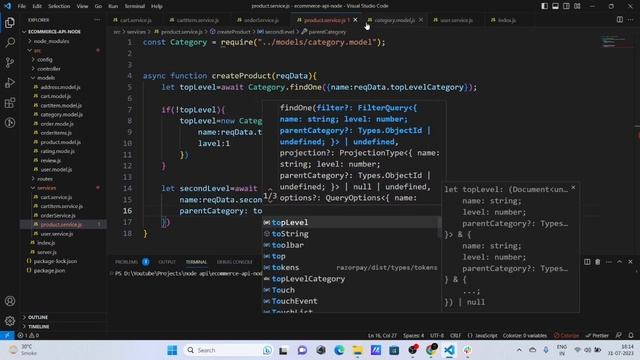This screenshot has width=640, height=360.
Task: Open the Extensions view
Action: [x=10, y=102]
